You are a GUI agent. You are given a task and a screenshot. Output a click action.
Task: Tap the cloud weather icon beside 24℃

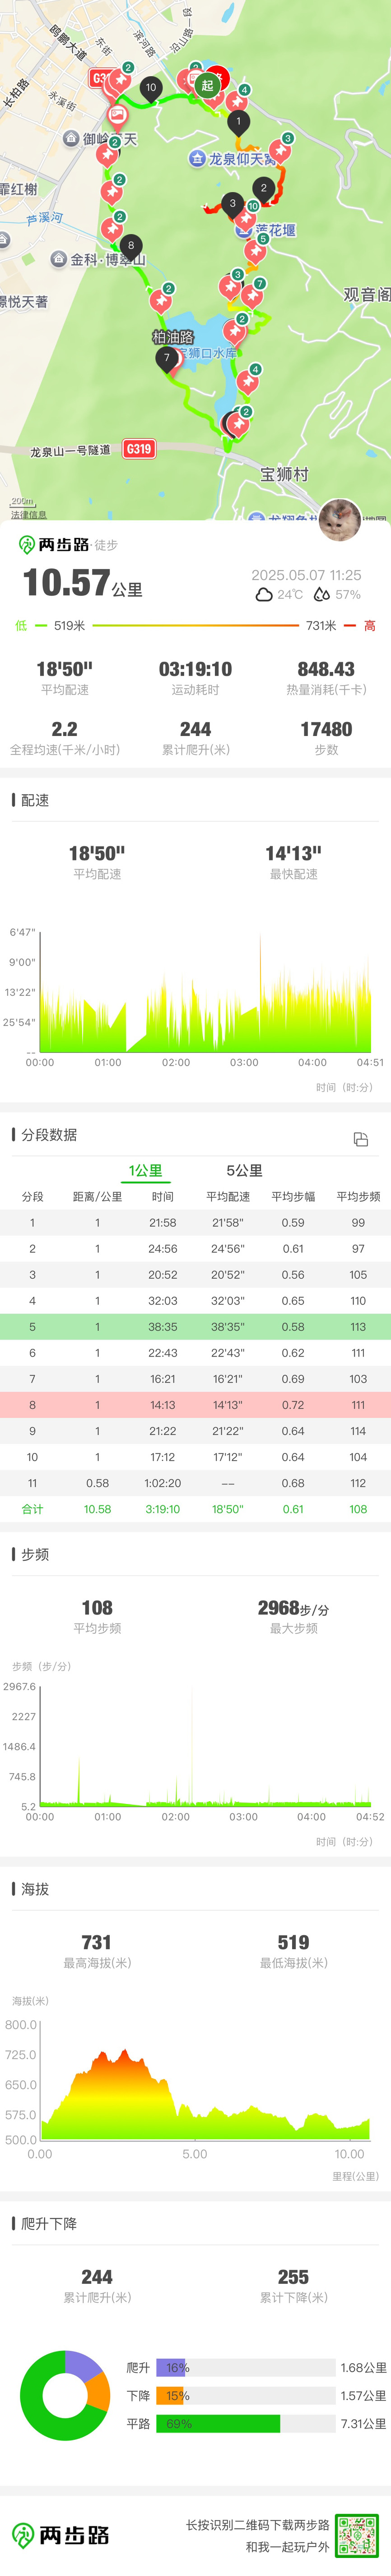(264, 594)
